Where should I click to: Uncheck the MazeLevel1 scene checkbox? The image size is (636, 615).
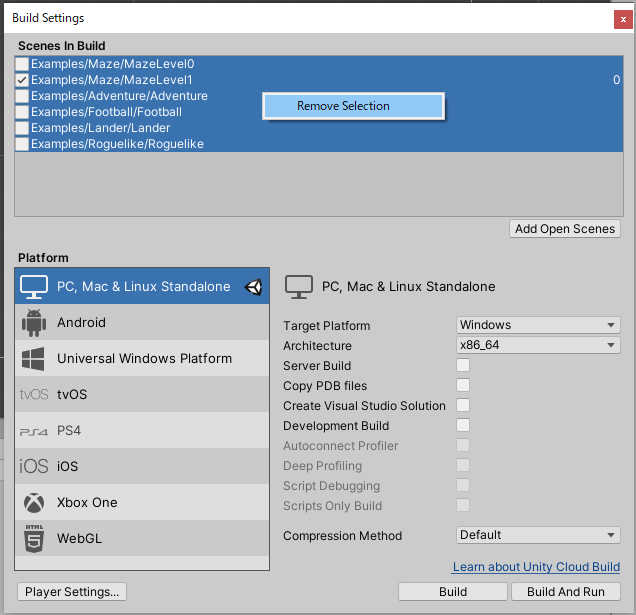pos(22,80)
